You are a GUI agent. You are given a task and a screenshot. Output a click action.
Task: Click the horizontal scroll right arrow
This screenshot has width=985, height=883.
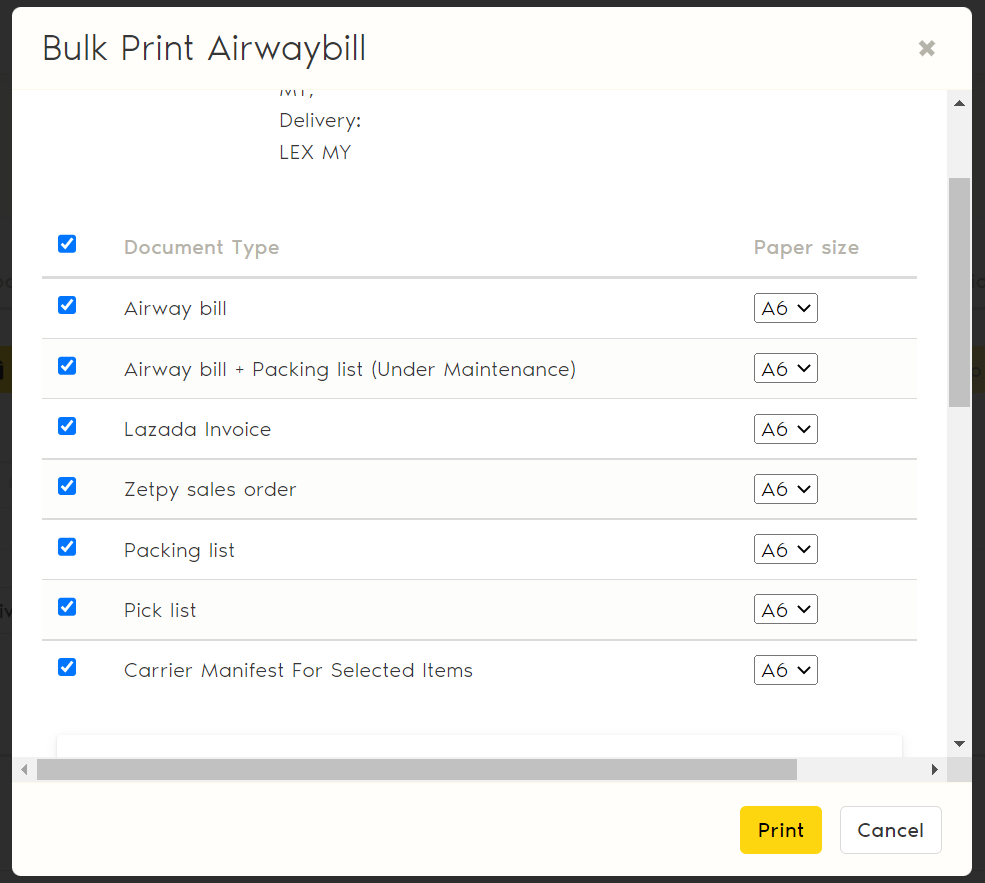[x=934, y=769]
